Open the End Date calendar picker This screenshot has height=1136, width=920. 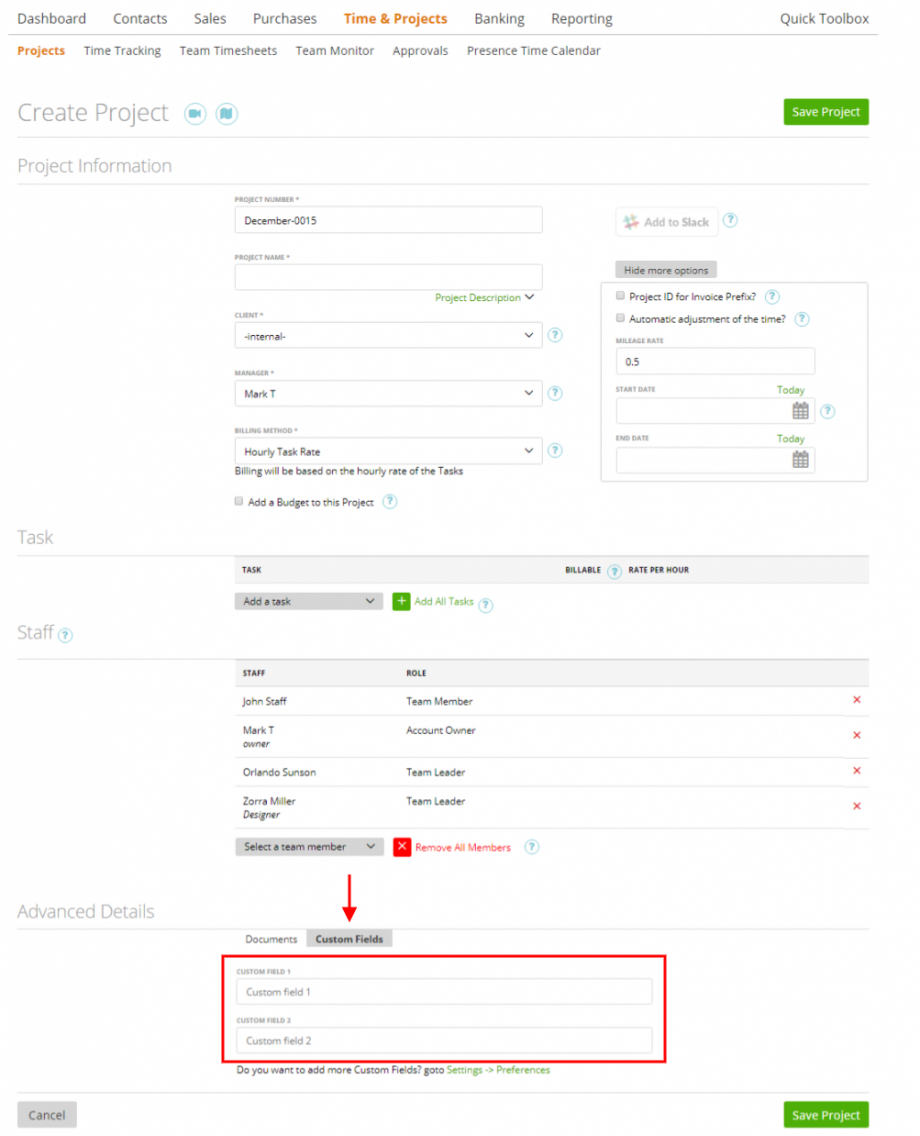pos(801,459)
